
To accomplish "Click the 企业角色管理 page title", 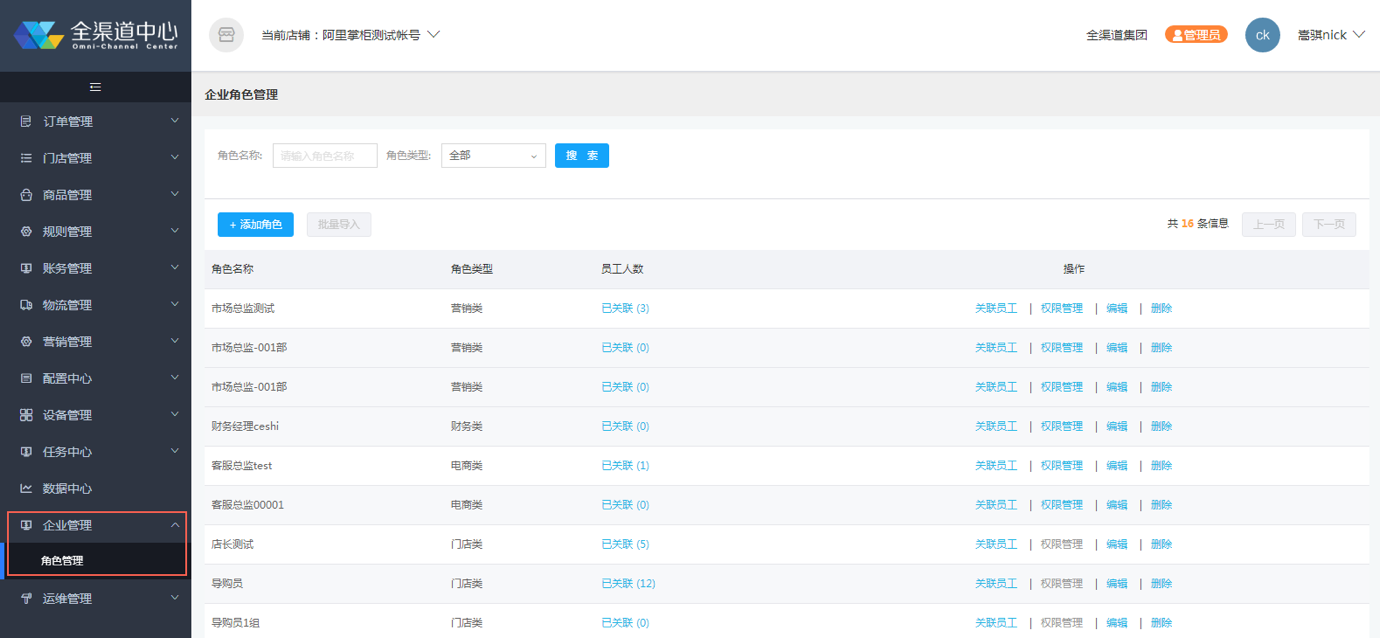I will [x=241, y=95].
